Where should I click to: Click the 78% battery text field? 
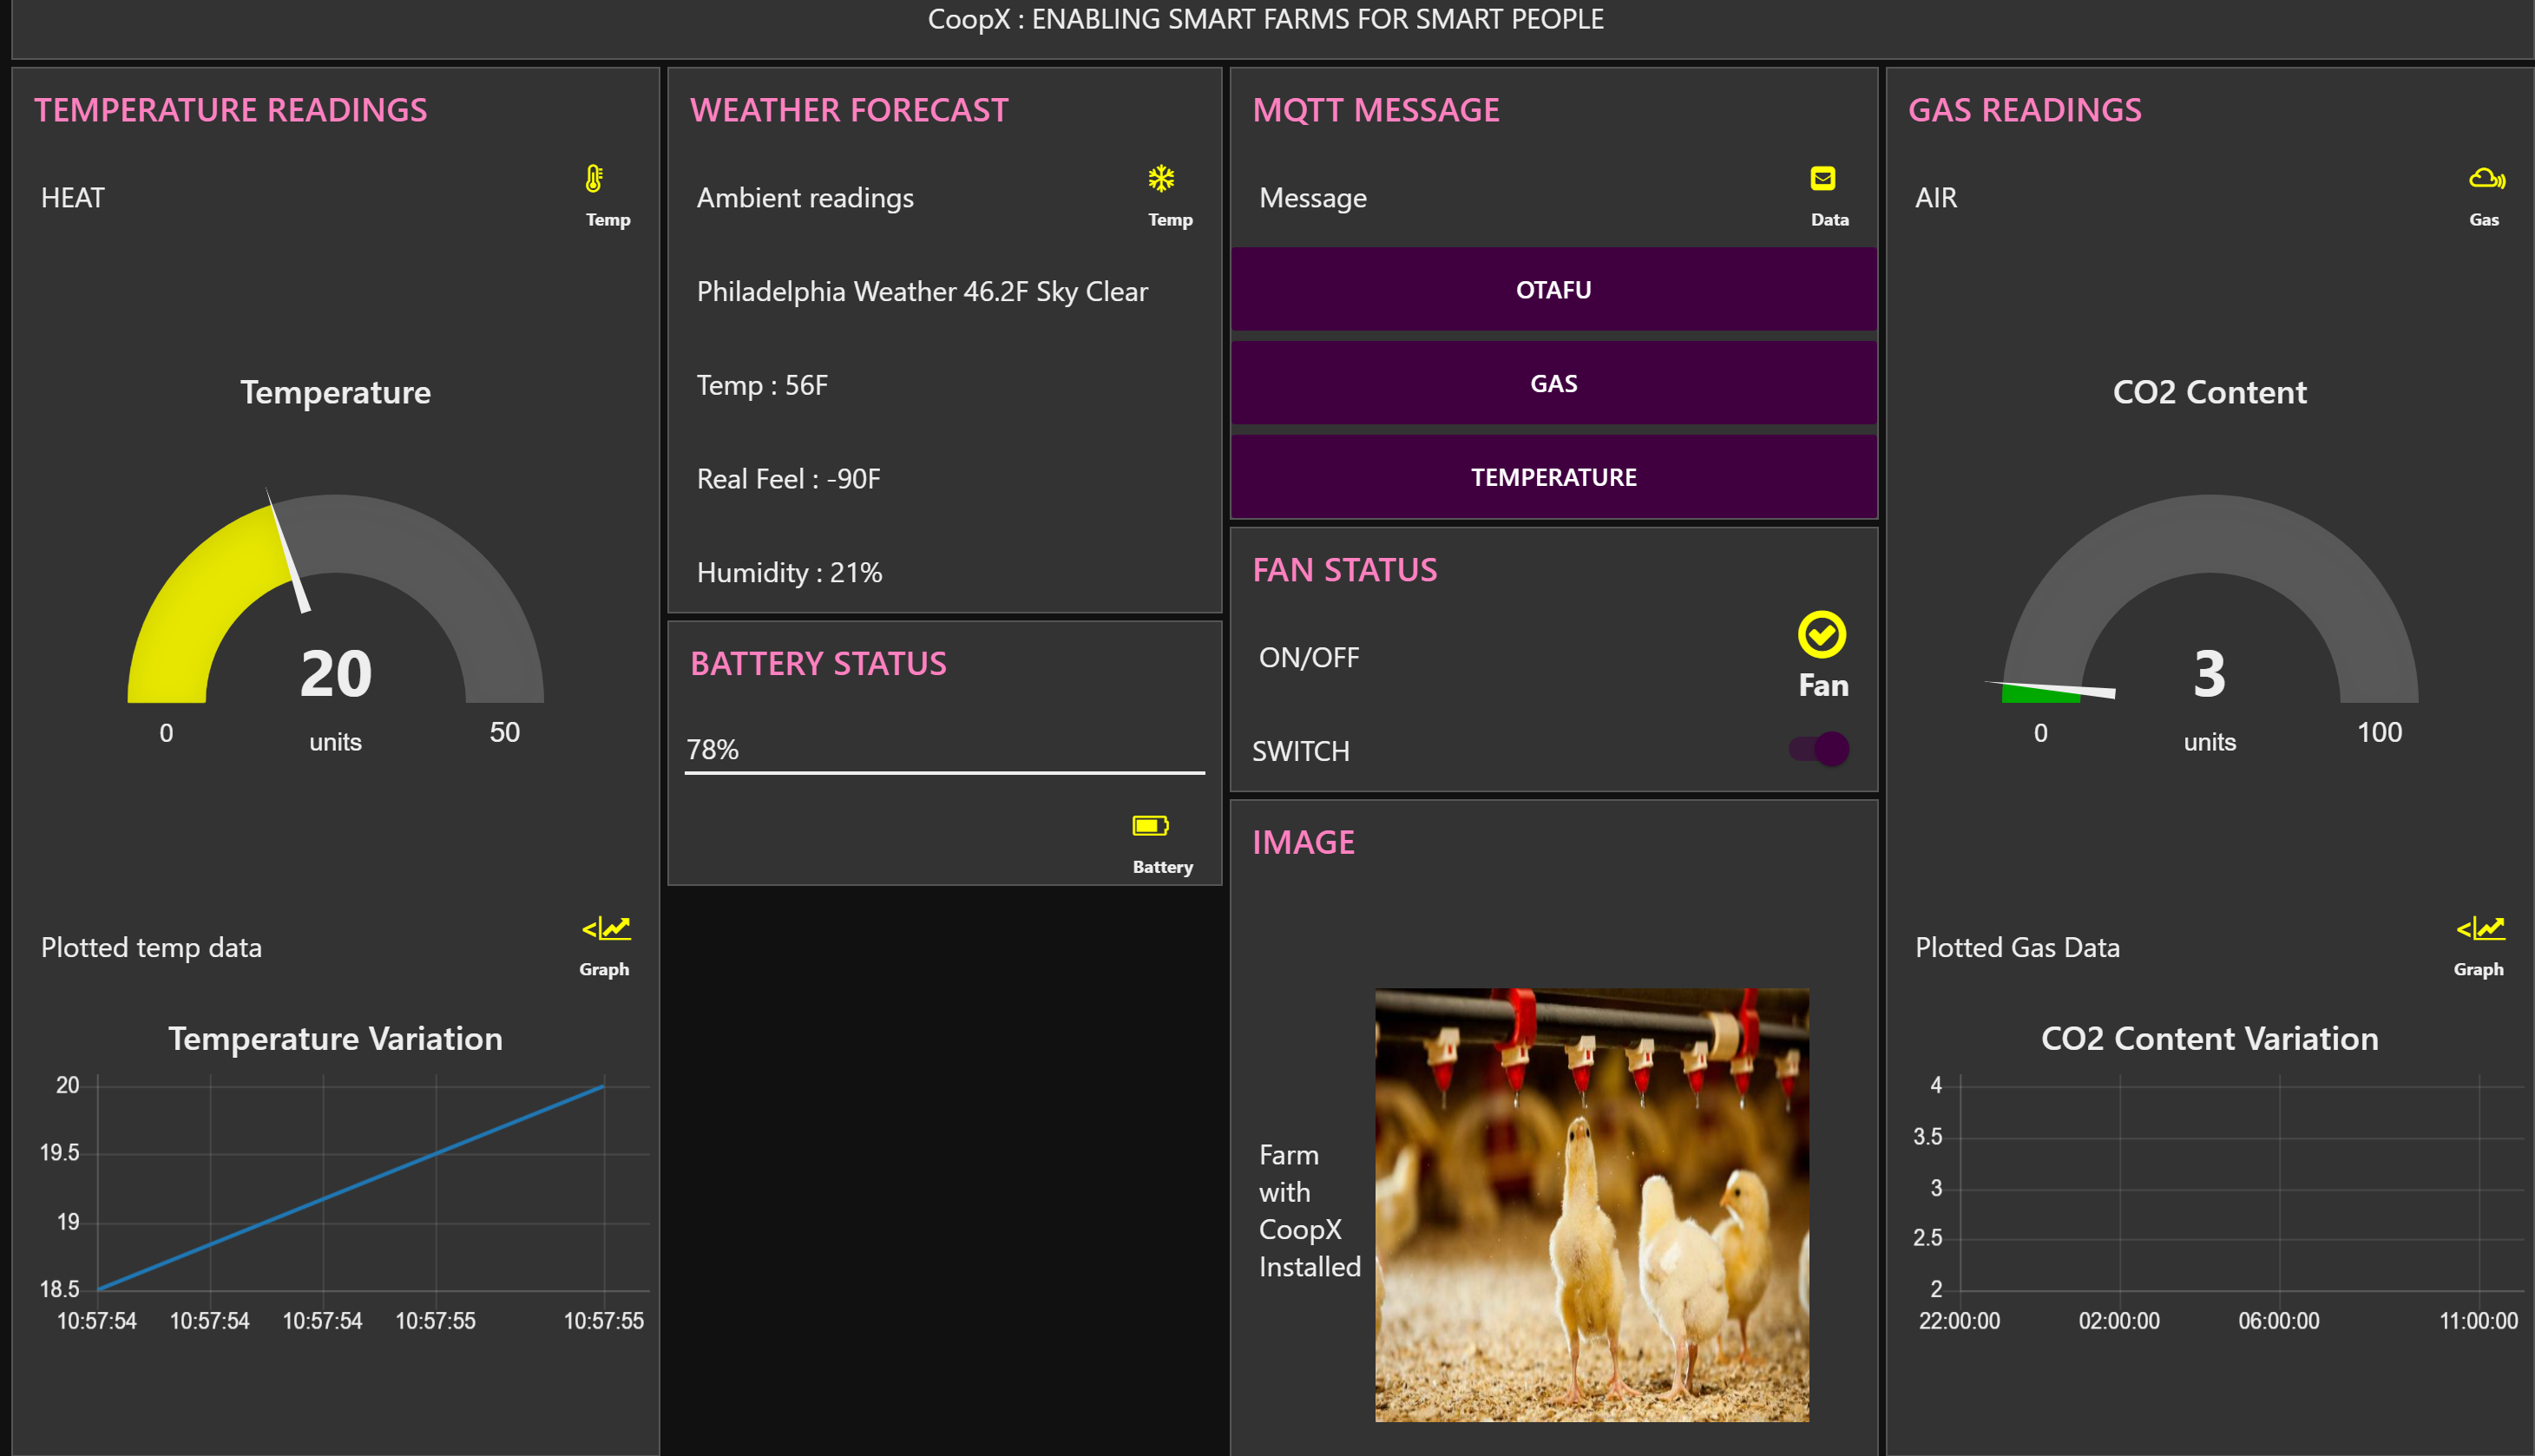[943, 750]
